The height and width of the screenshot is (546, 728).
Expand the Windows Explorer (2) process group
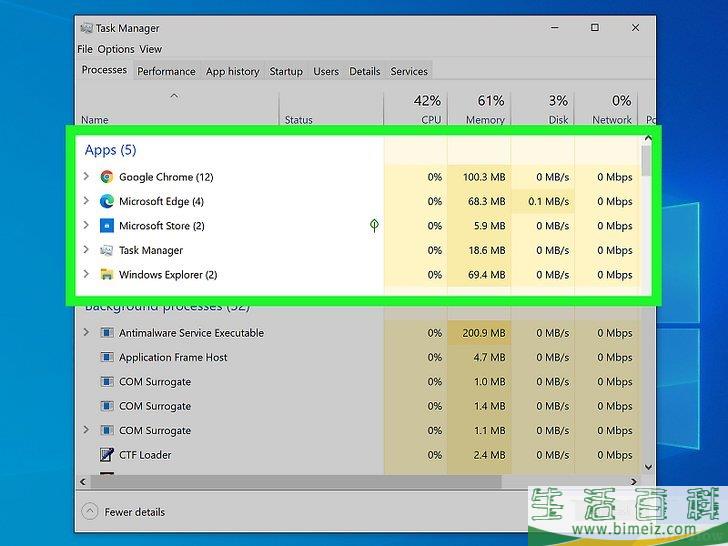pos(86,274)
